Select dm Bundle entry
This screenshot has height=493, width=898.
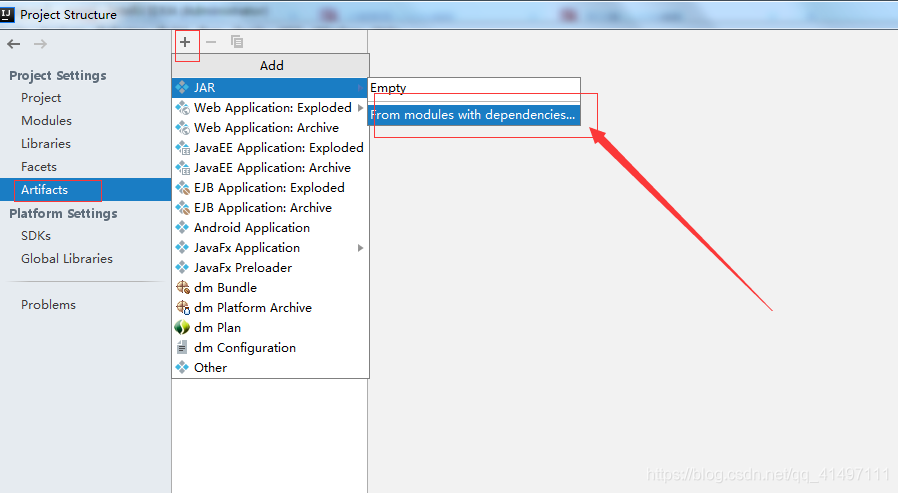click(270, 287)
